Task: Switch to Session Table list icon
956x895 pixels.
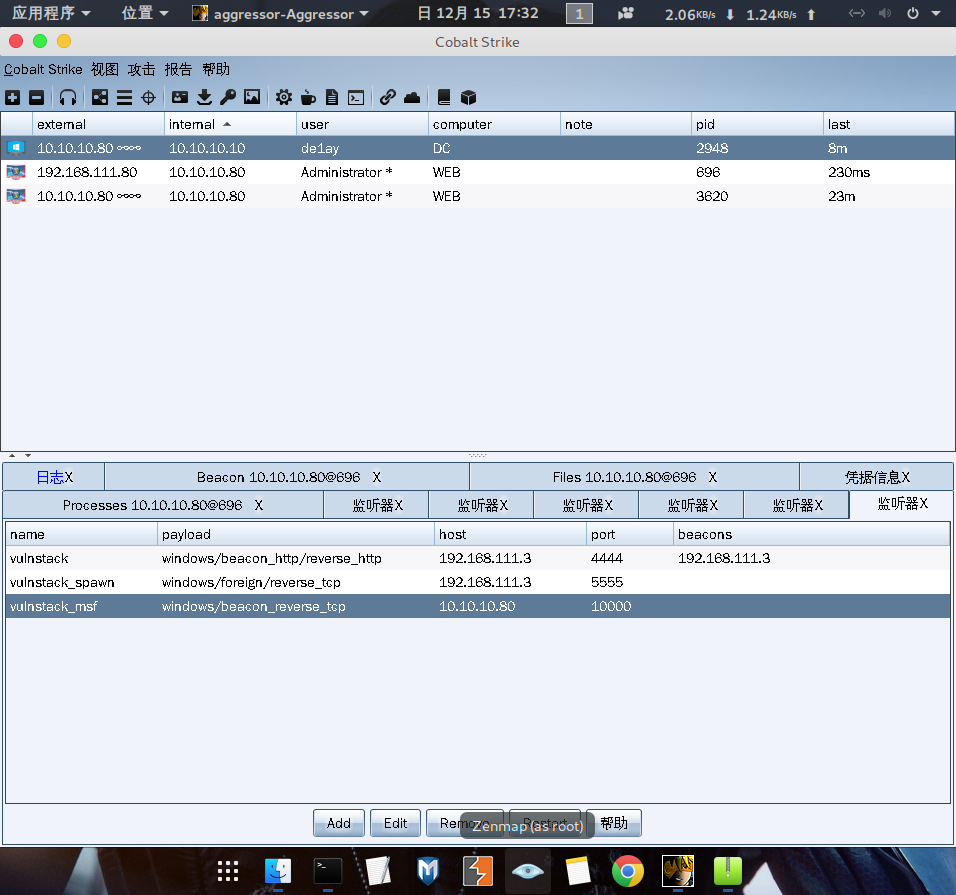Action: click(124, 98)
